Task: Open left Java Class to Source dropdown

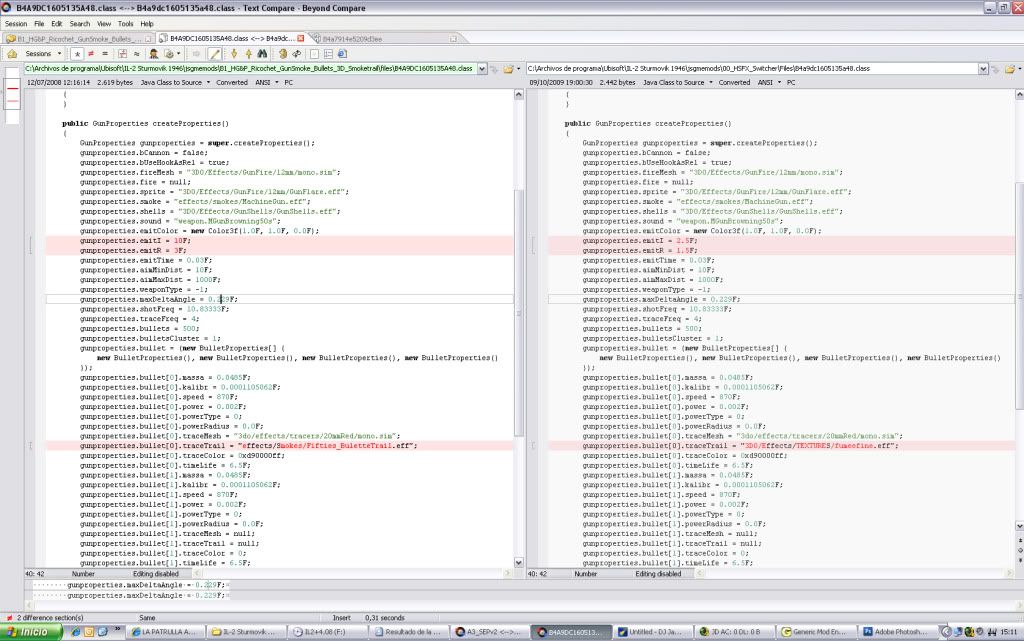Action: [x=175, y=82]
